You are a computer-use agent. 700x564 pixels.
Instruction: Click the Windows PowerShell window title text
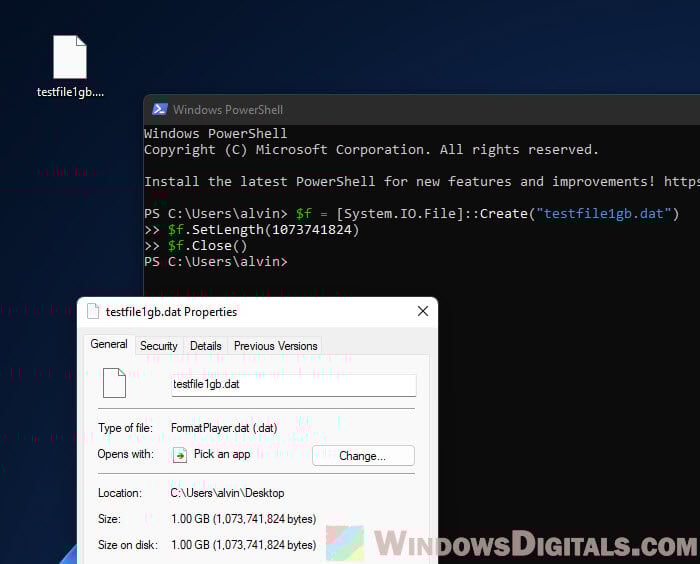click(228, 110)
